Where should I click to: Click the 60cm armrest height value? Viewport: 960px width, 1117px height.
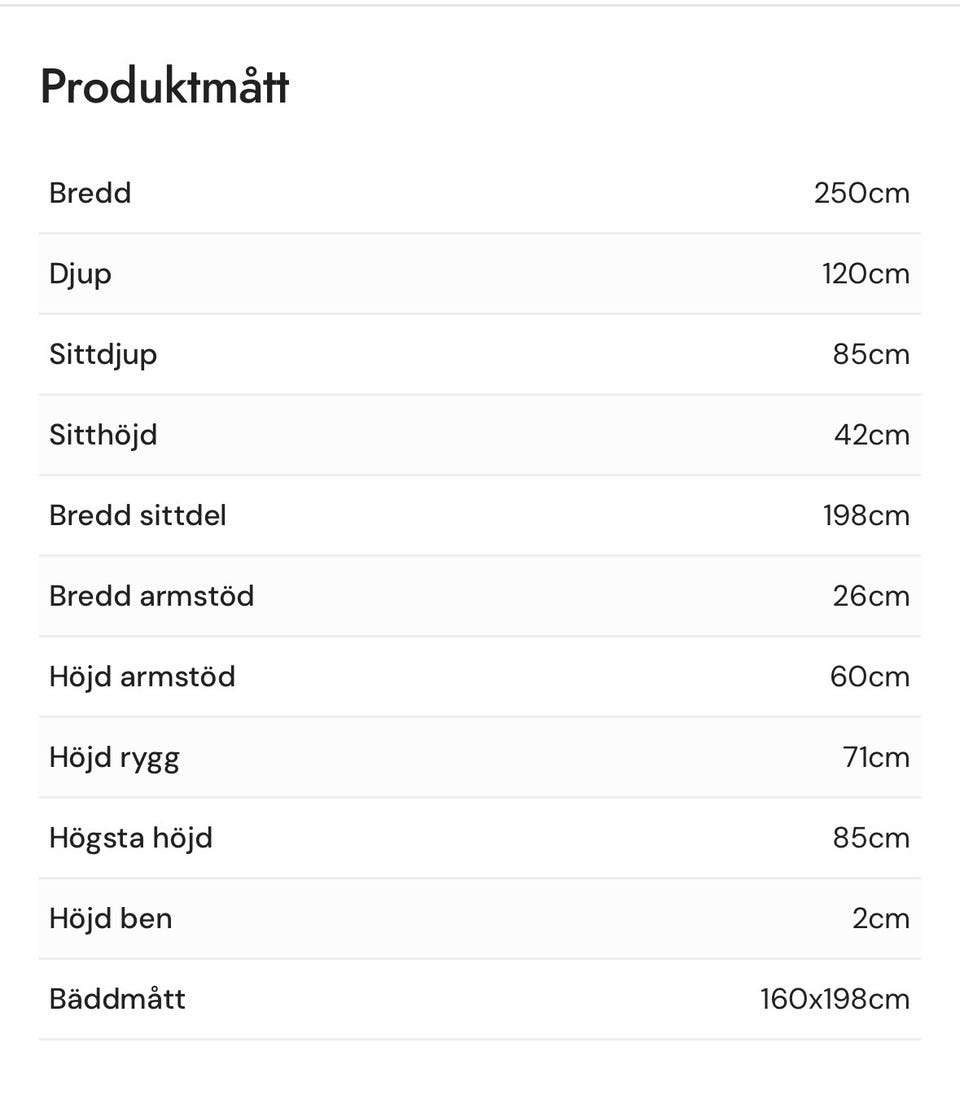point(869,677)
